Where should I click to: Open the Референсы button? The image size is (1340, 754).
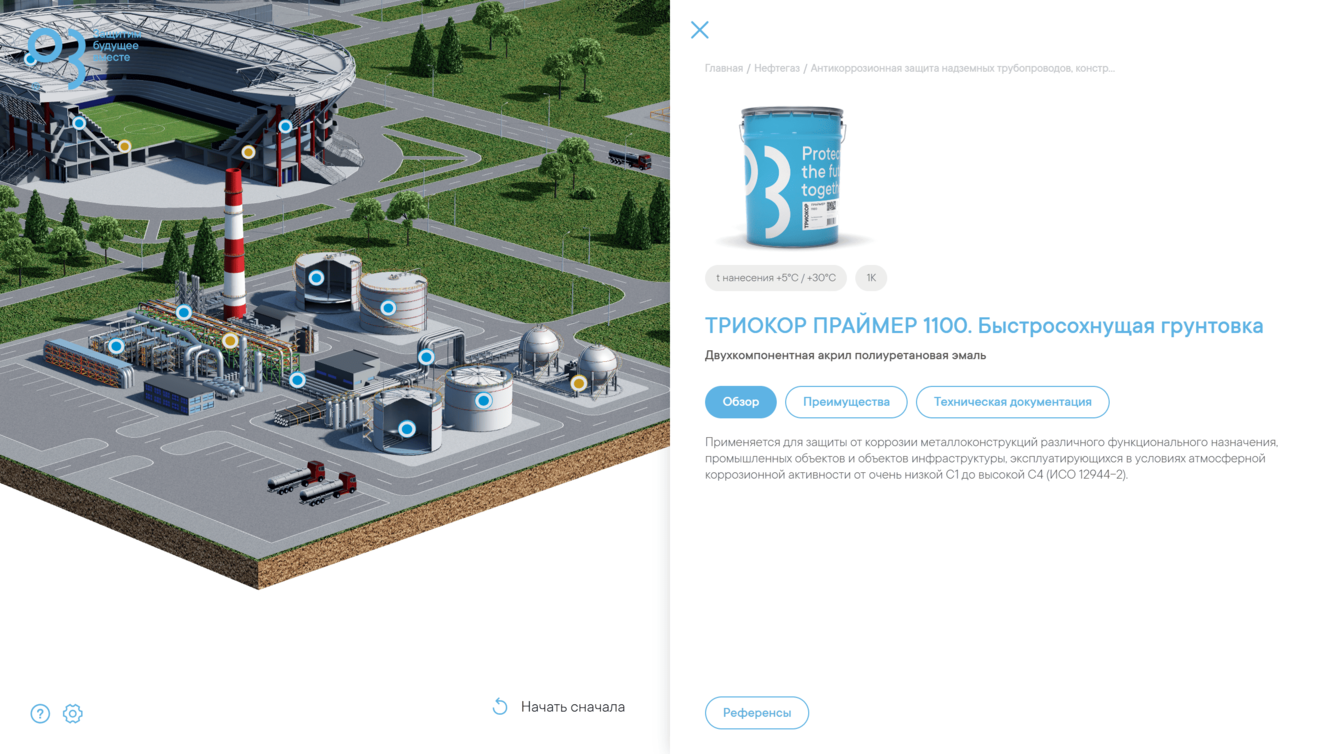[x=757, y=713]
